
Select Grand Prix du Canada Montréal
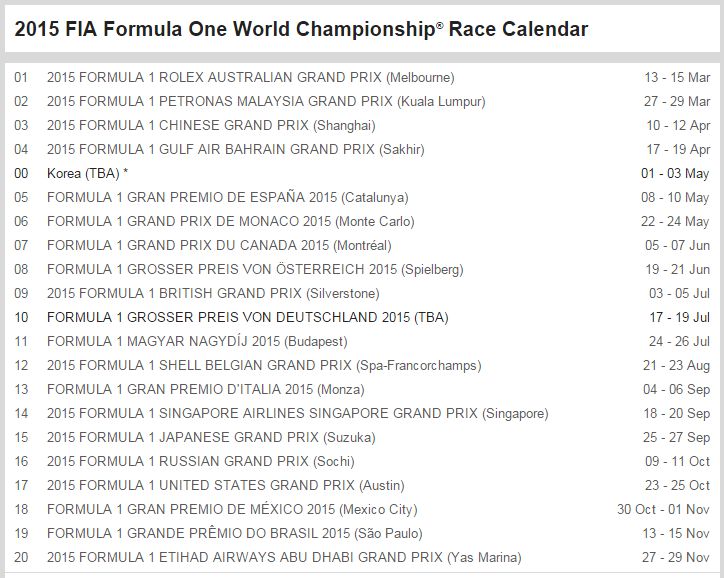tap(218, 245)
